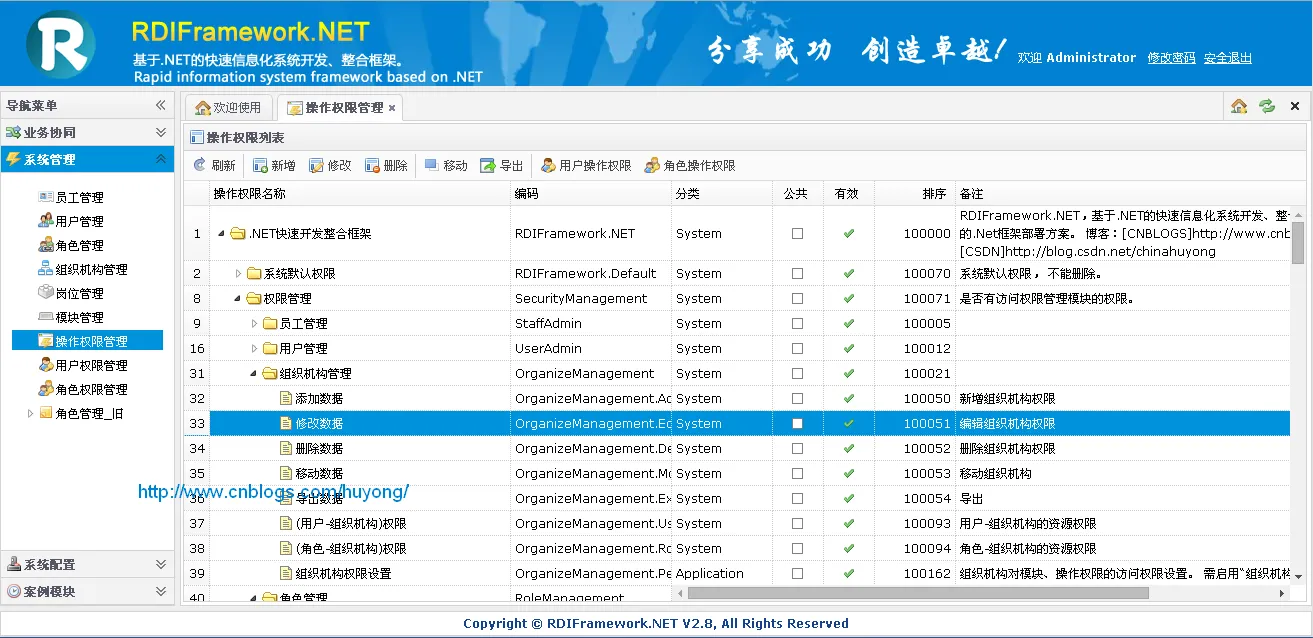
Task: Toggle 公共 checkbox for 添加数据 row
Action: click(797, 398)
